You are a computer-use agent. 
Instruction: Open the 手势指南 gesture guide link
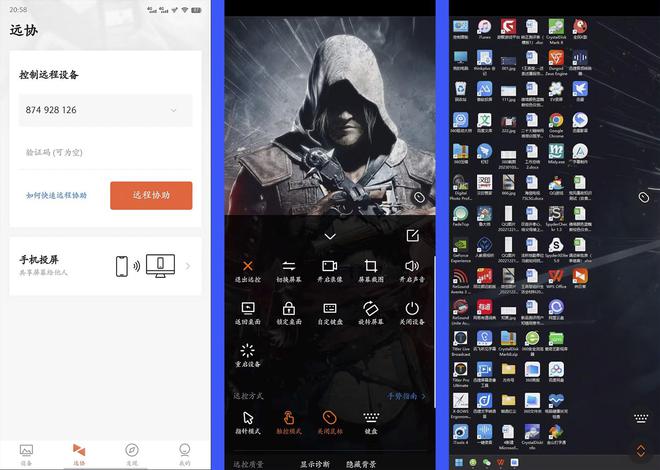[x=406, y=396]
